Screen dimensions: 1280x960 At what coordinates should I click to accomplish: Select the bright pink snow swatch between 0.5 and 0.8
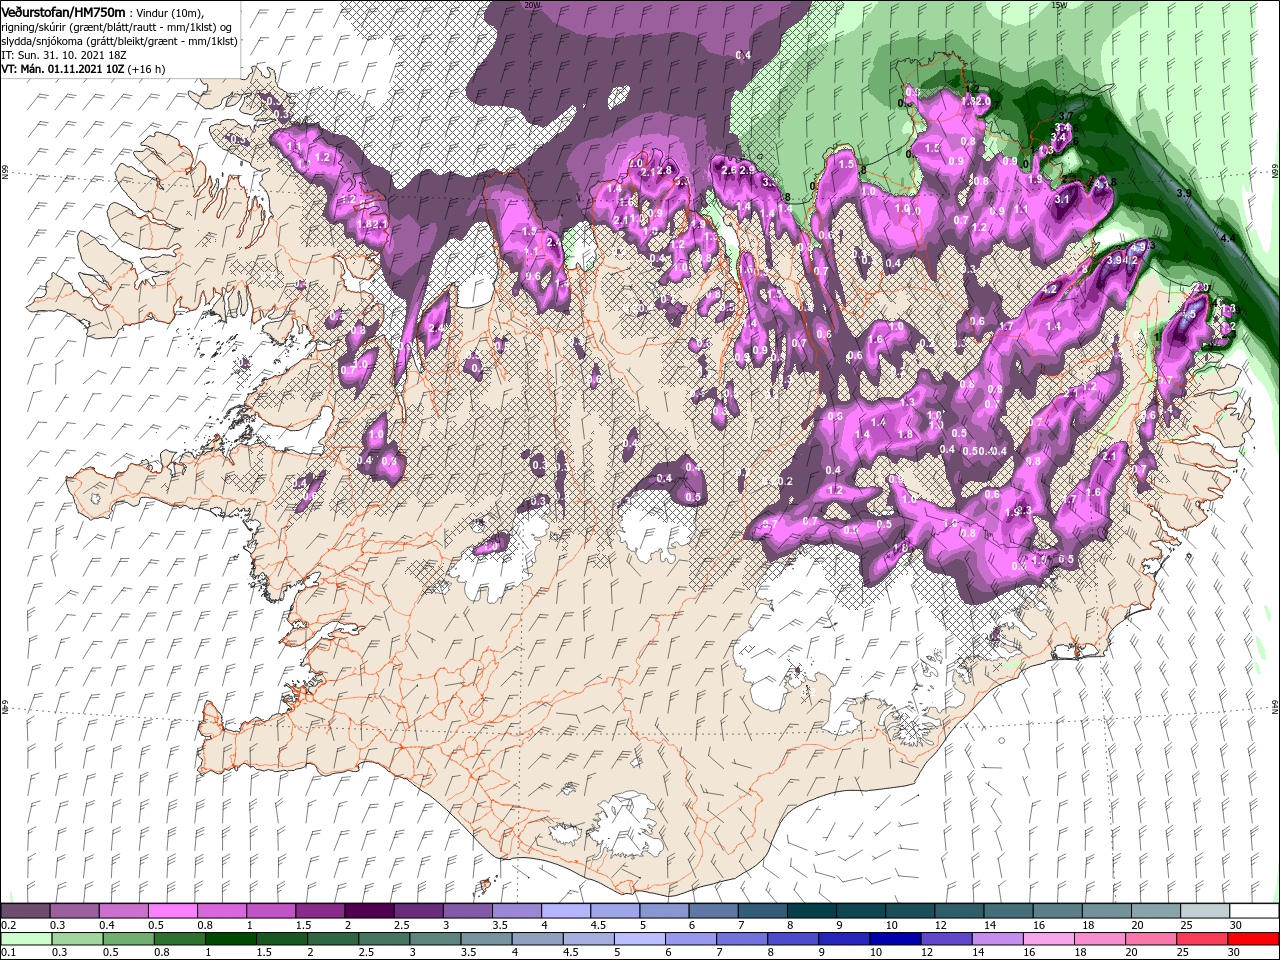[x=172, y=911]
